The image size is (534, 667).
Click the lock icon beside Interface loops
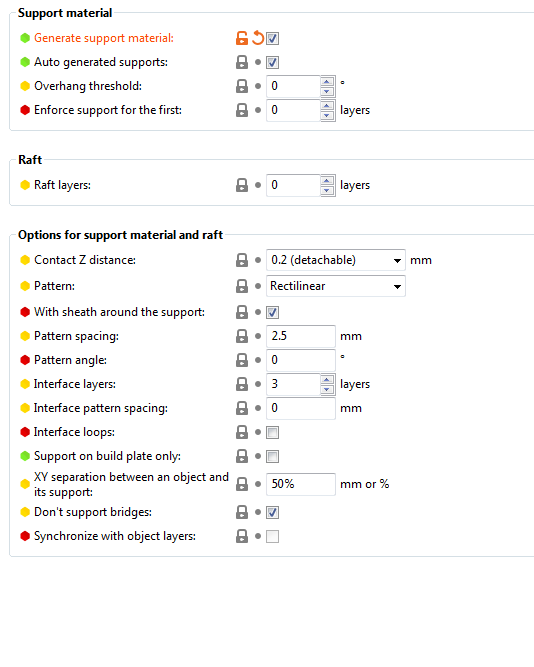click(x=242, y=432)
